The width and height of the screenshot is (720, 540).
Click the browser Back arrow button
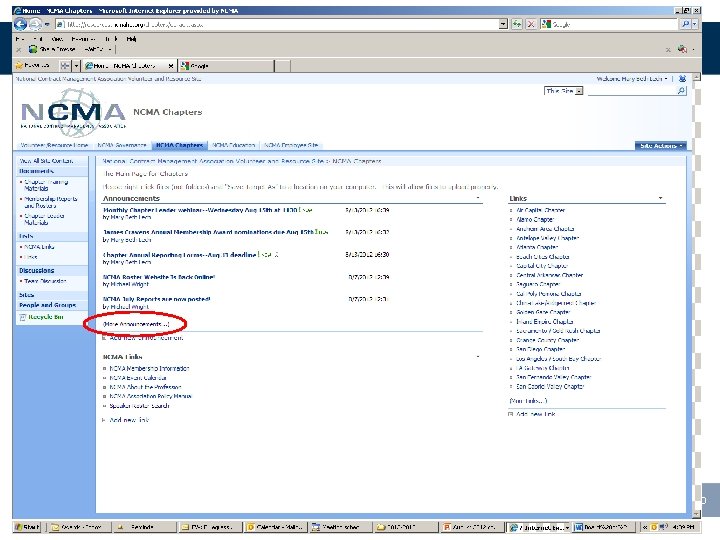point(21,24)
